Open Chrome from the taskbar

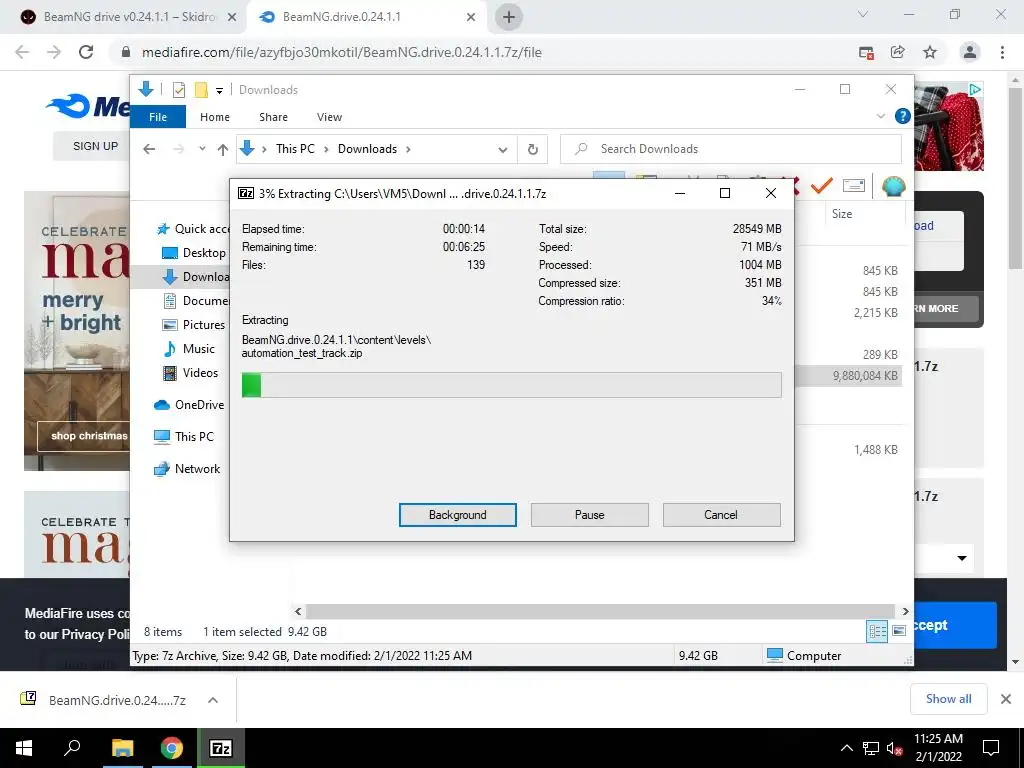tap(172, 748)
